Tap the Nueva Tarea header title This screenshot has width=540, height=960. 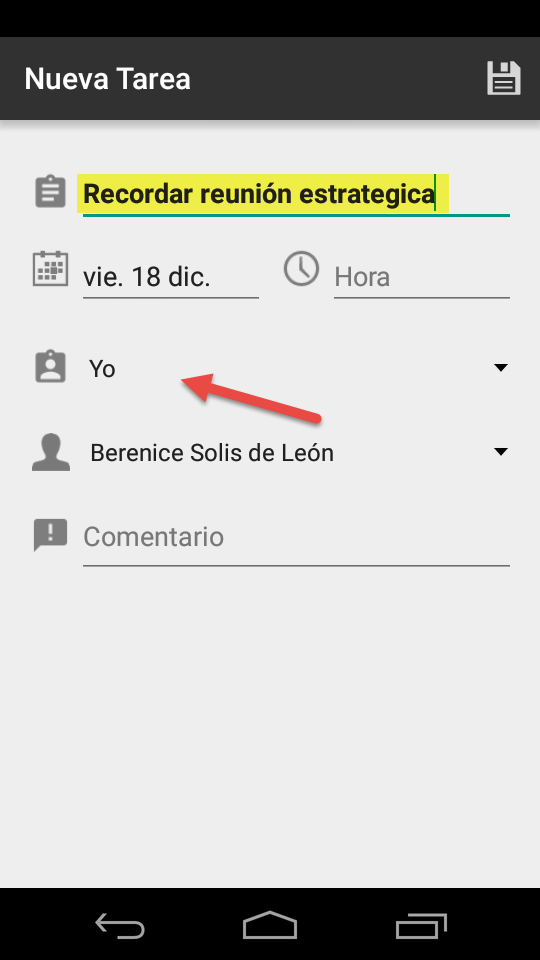pos(107,79)
